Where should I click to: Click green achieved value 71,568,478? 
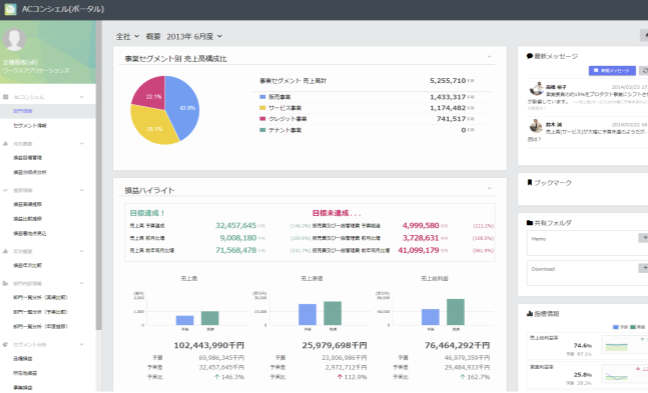coord(236,250)
